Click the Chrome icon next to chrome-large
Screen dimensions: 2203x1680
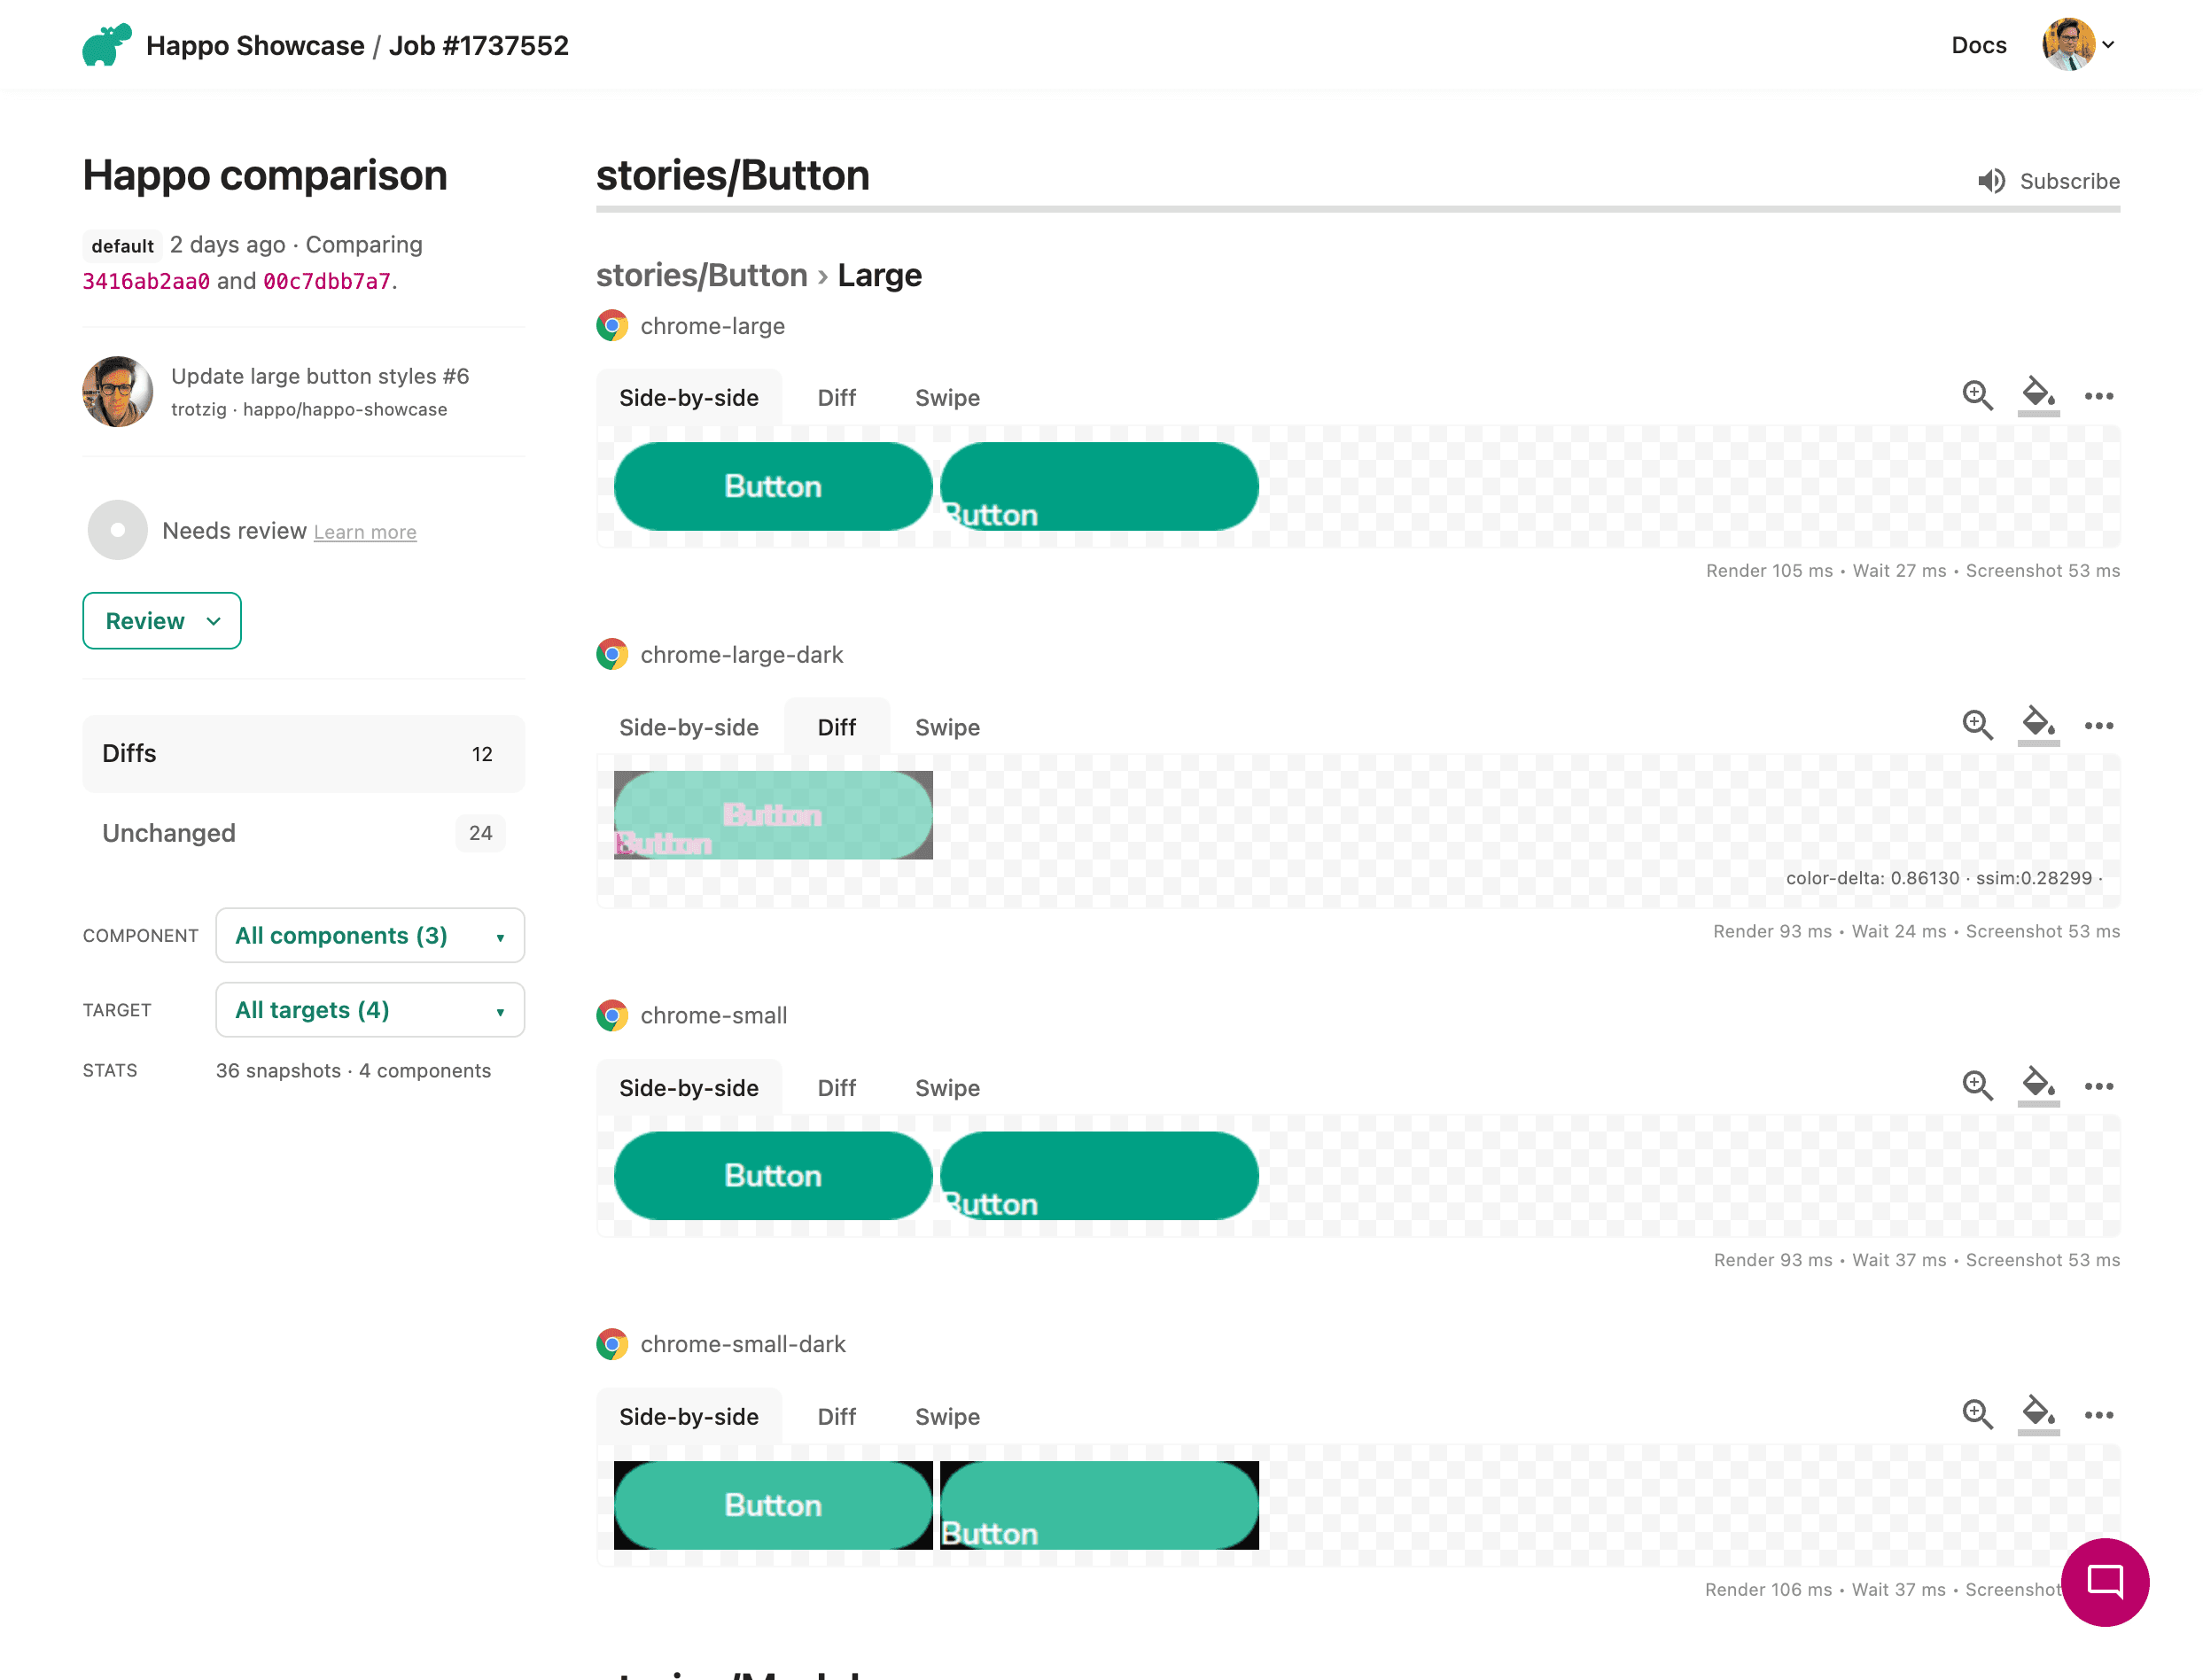point(613,325)
